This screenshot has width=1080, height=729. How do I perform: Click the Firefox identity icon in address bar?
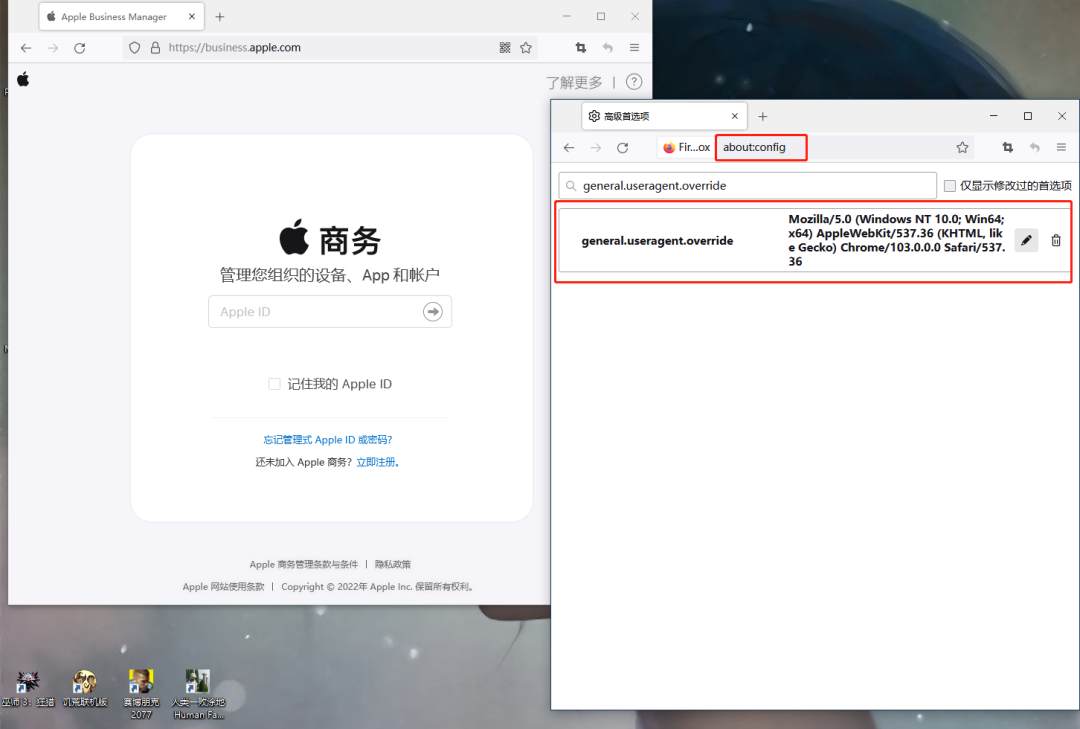pos(686,147)
